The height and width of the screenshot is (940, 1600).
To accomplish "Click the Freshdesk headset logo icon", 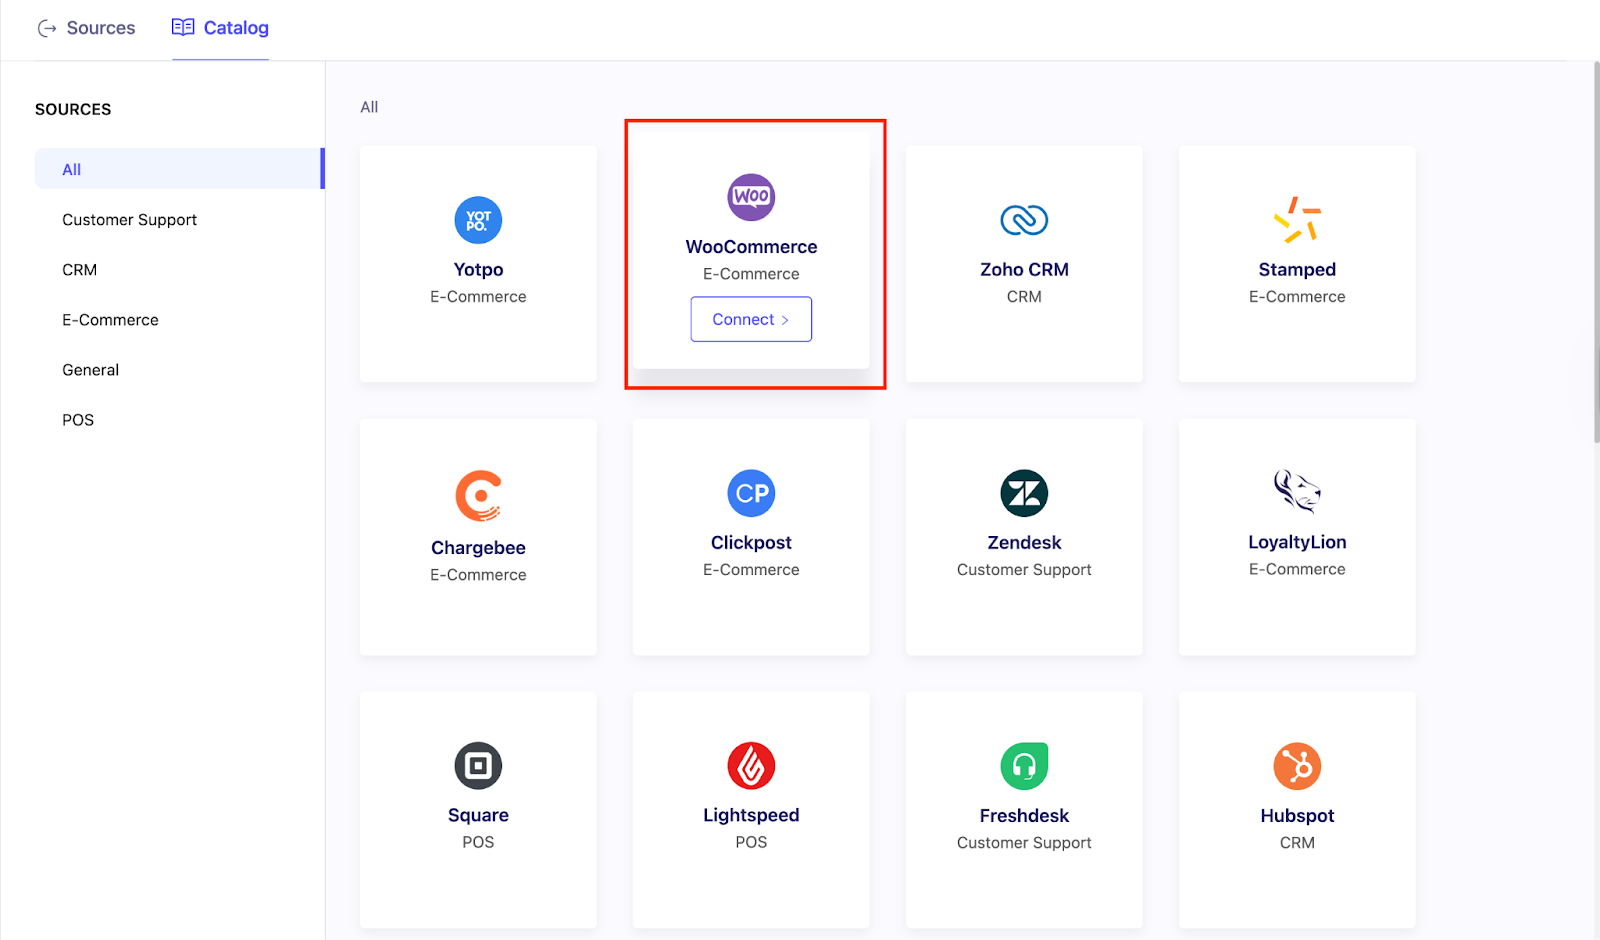I will coord(1024,766).
